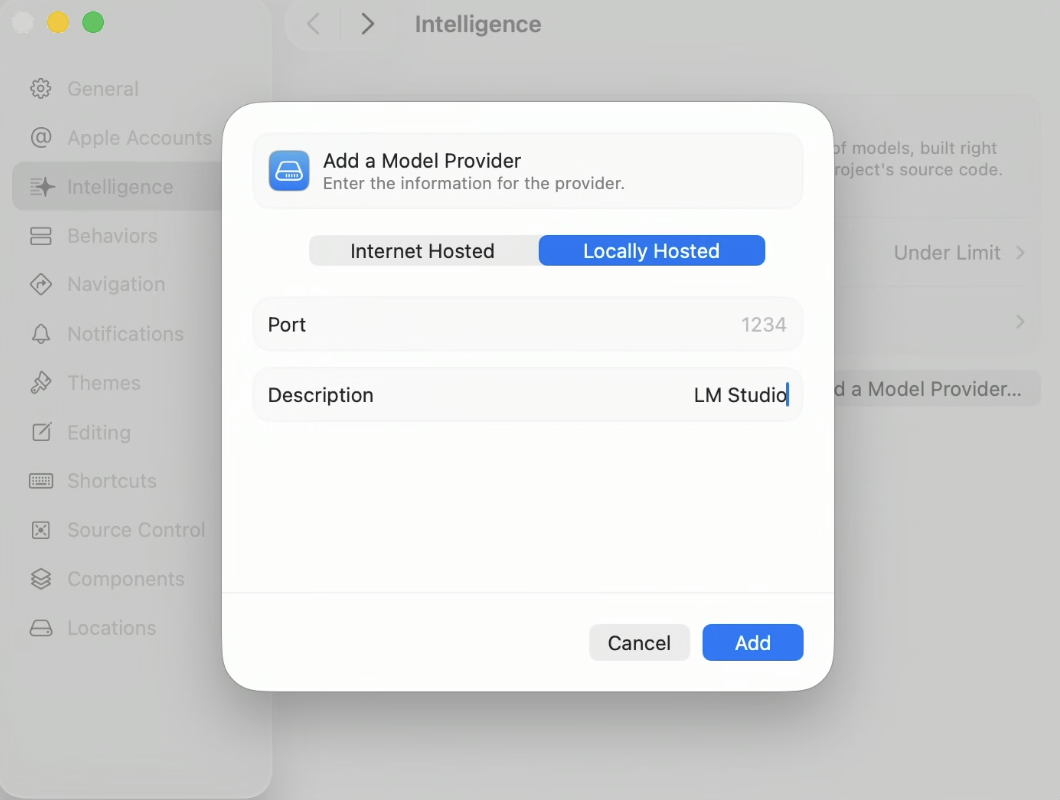
Task: Open Navigation settings pane
Action: click(116, 284)
